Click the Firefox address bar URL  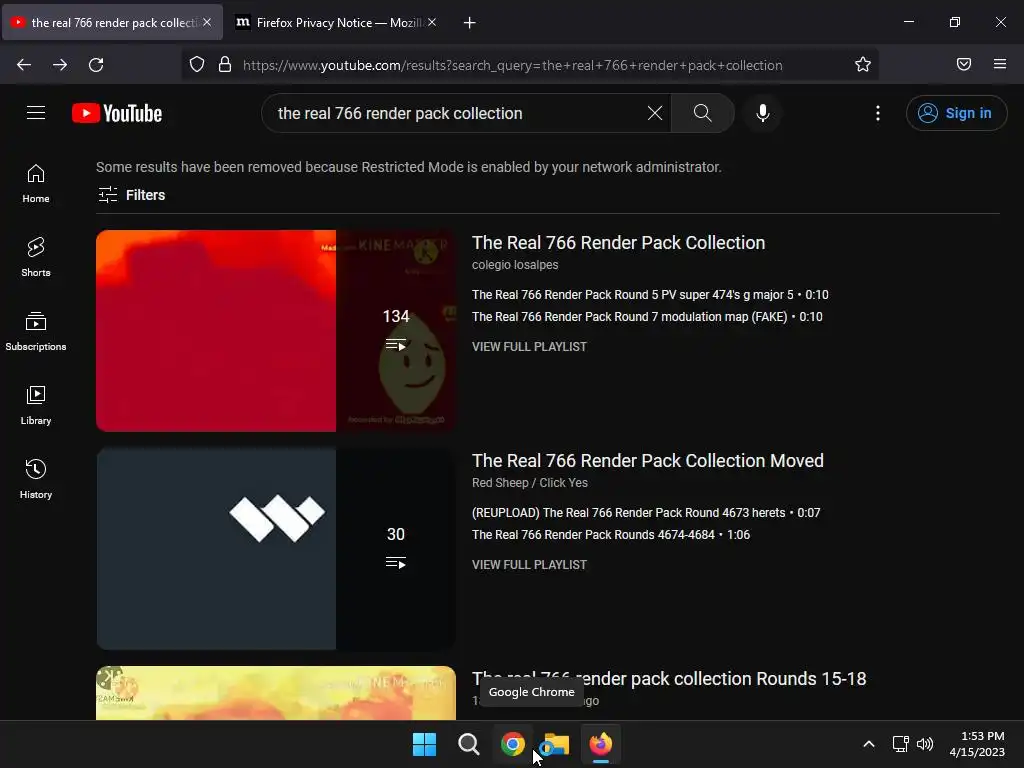pyautogui.click(x=513, y=65)
